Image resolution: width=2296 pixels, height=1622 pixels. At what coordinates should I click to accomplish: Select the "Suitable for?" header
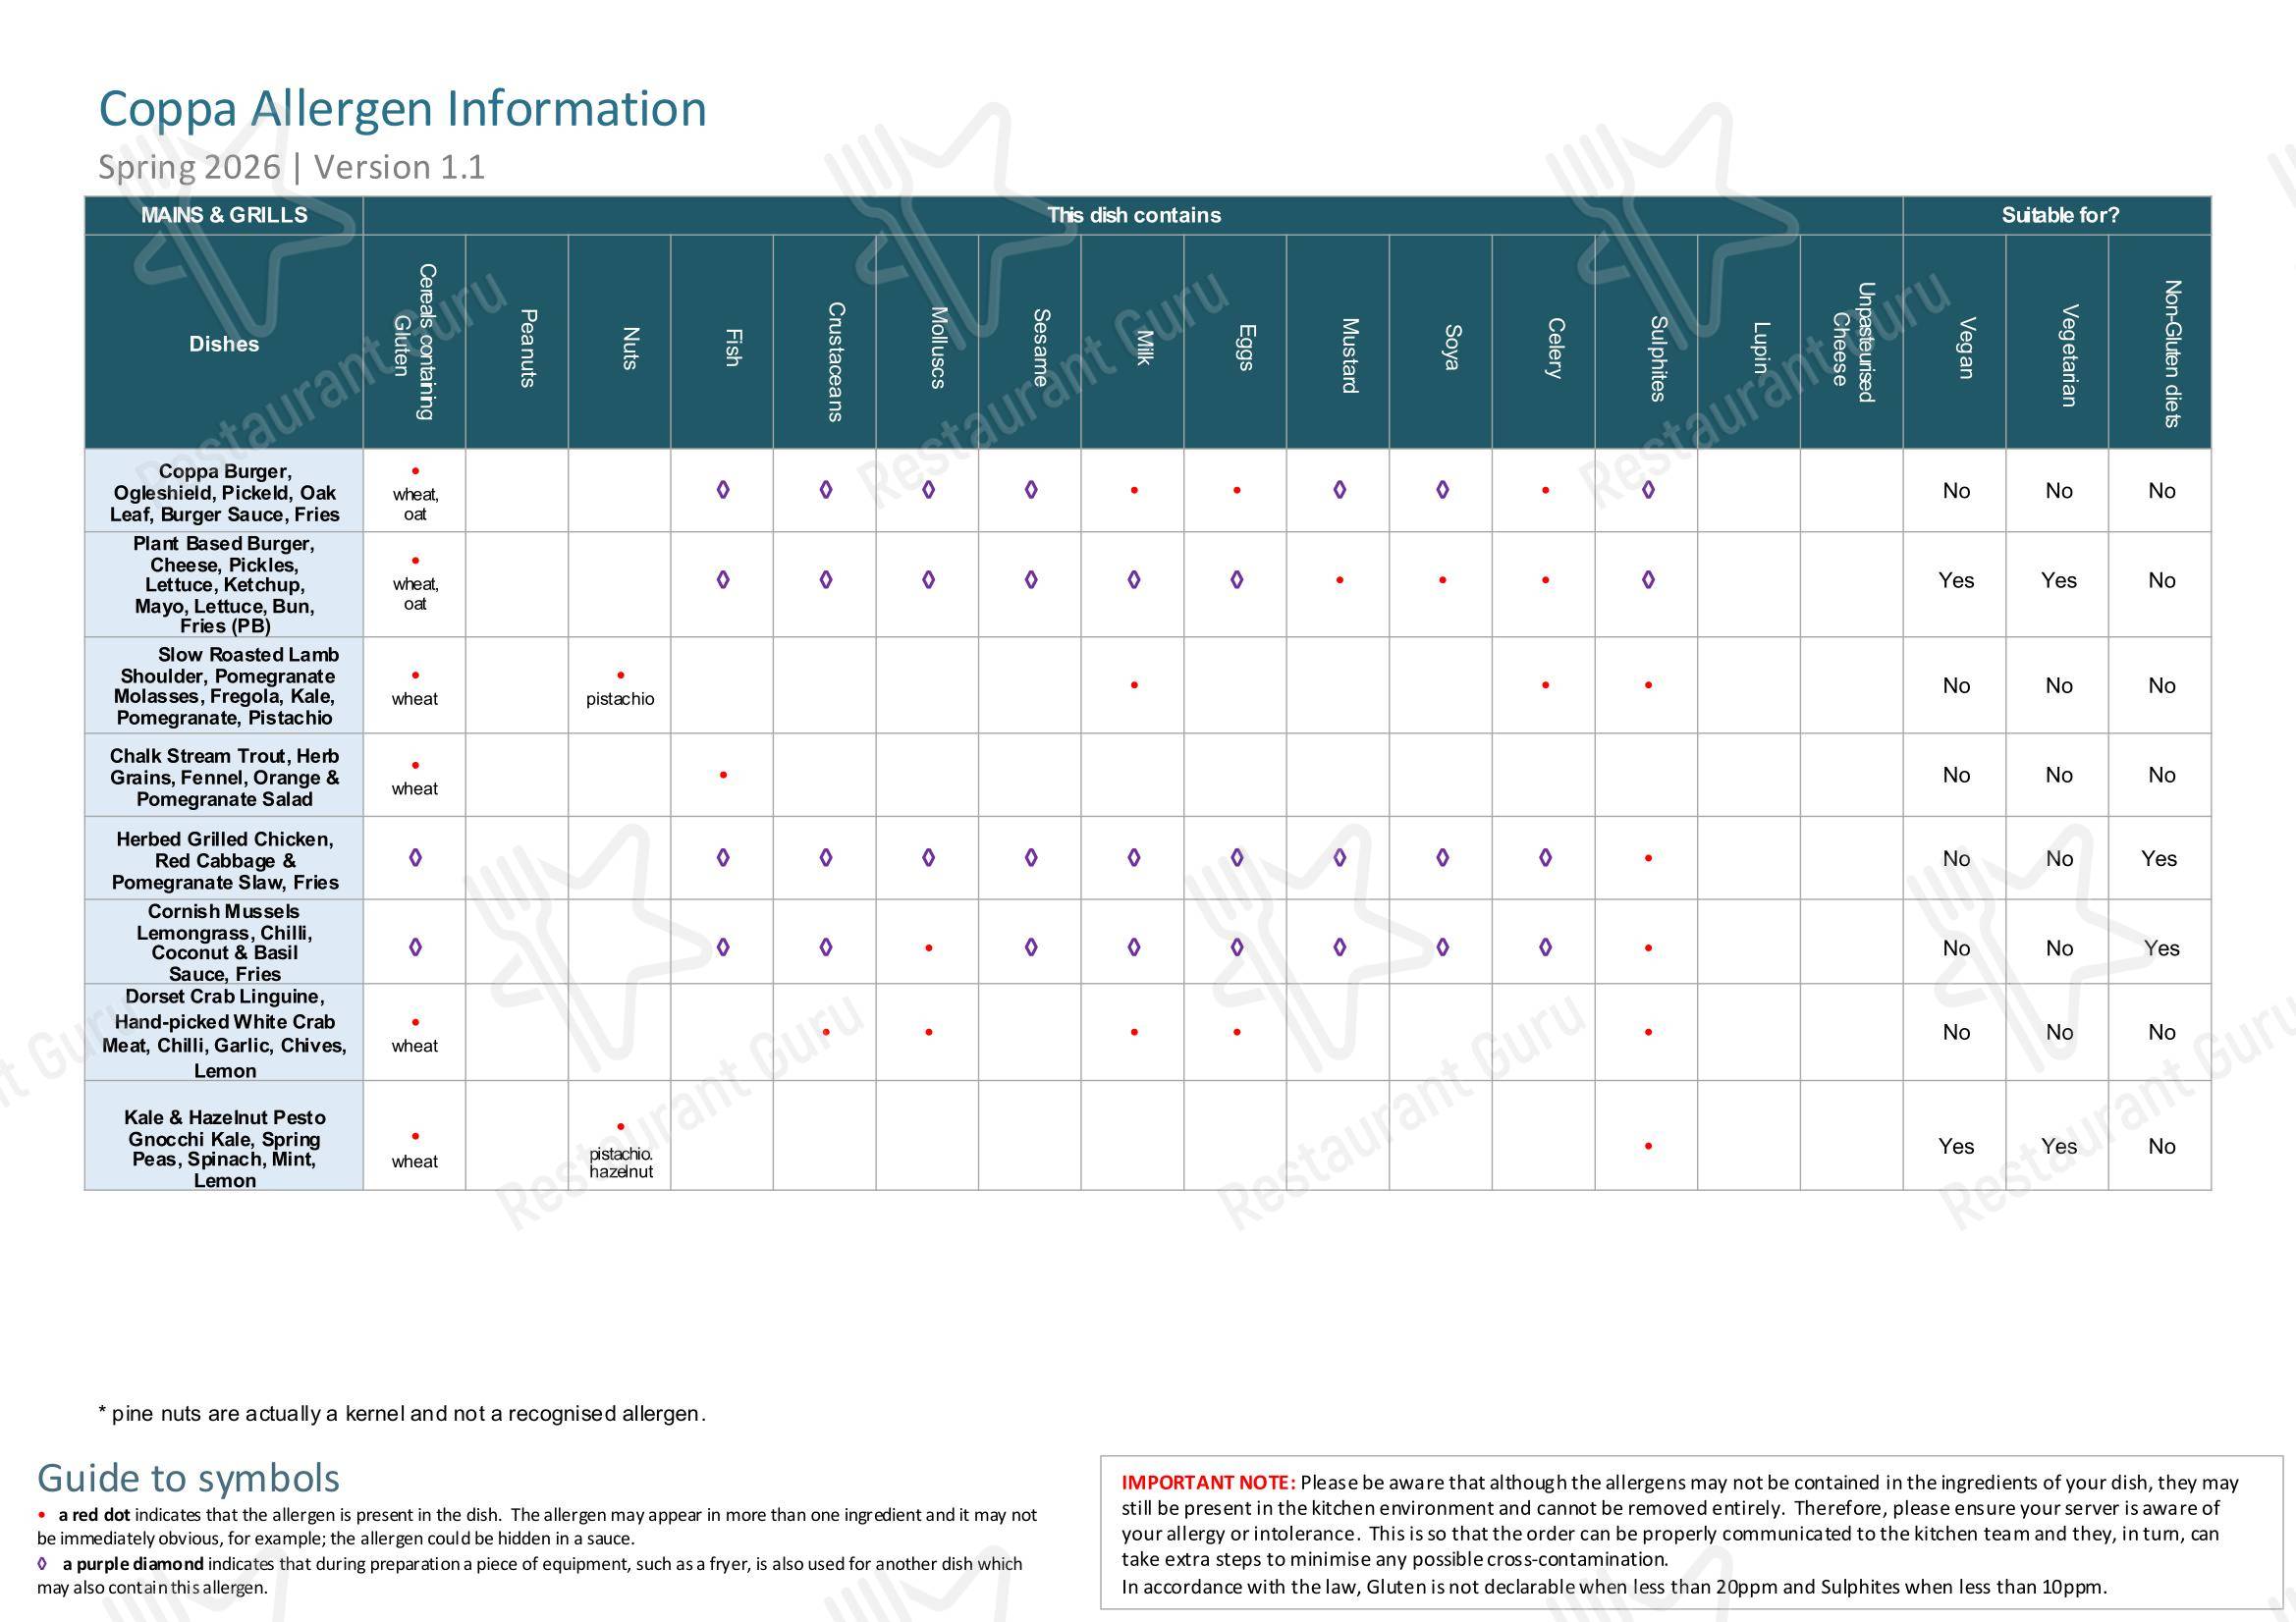coord(2058,215)
